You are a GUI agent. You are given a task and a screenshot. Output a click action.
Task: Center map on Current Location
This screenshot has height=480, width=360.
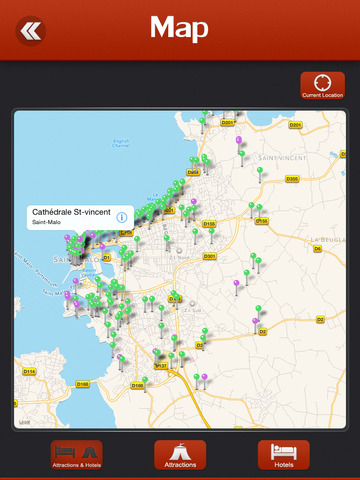322,85
